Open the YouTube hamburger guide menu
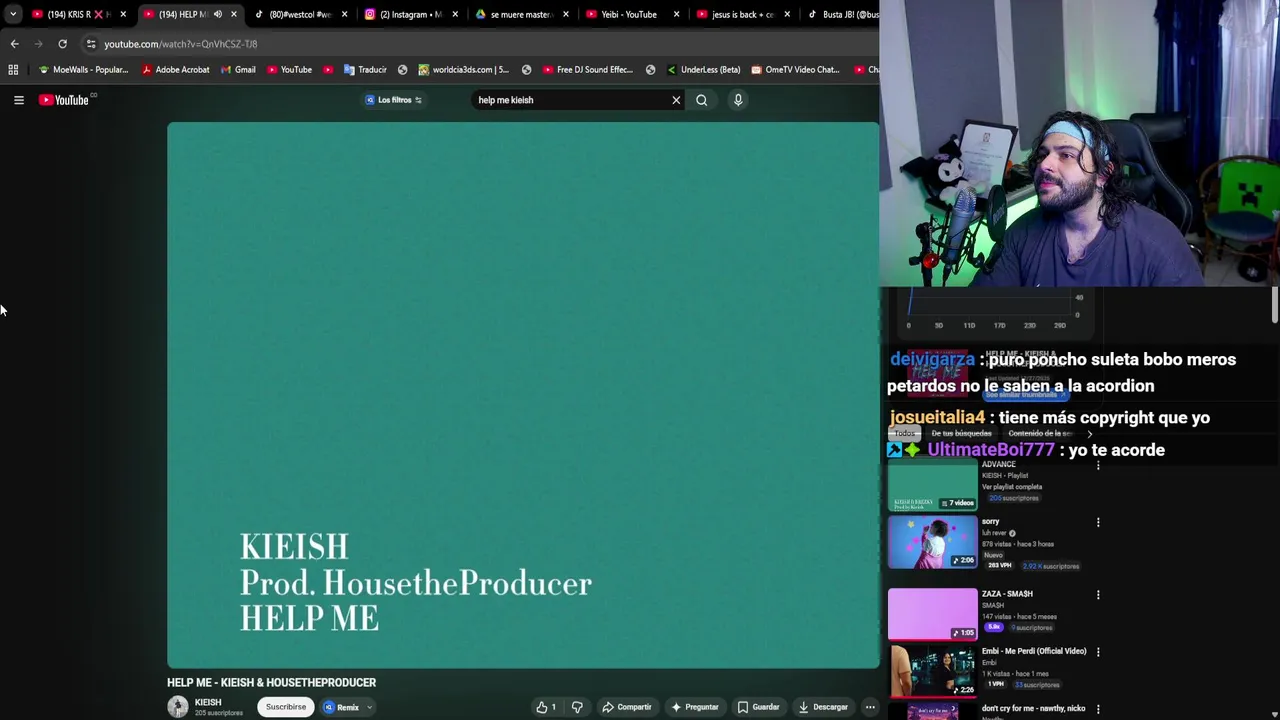 [19, 100]
